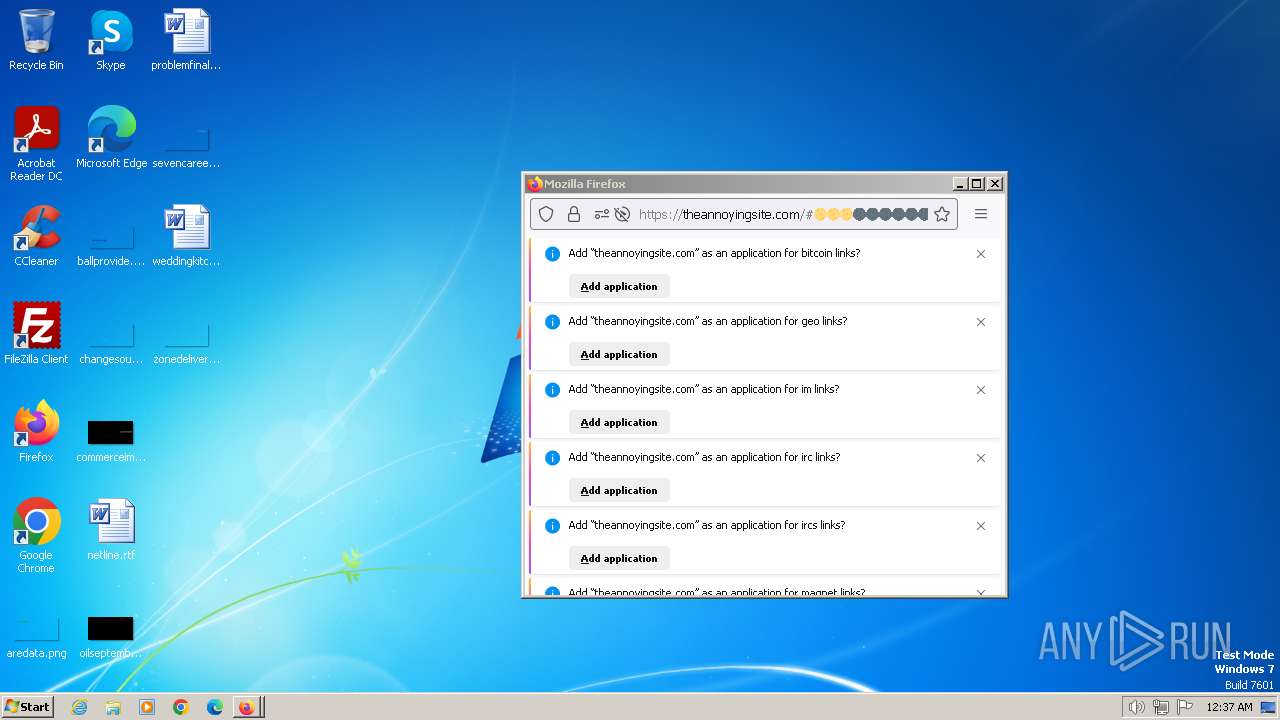Launch Microsoft Edge from the taskbar
Viewport: 1280px width, 720px height.
pos(215,707)
